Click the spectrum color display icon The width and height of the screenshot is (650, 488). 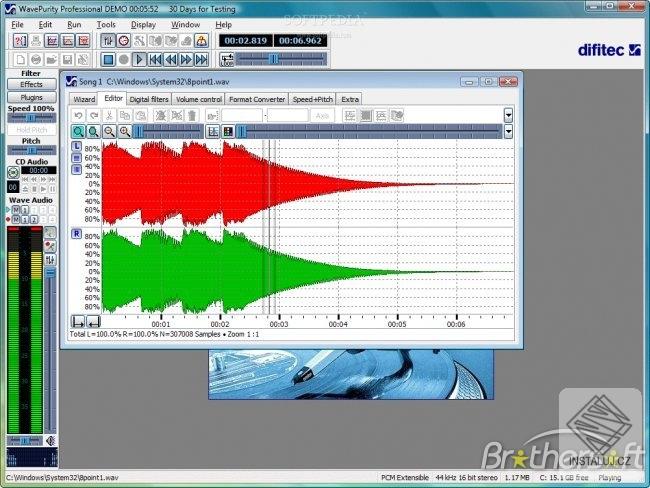[x=228, y=132]
